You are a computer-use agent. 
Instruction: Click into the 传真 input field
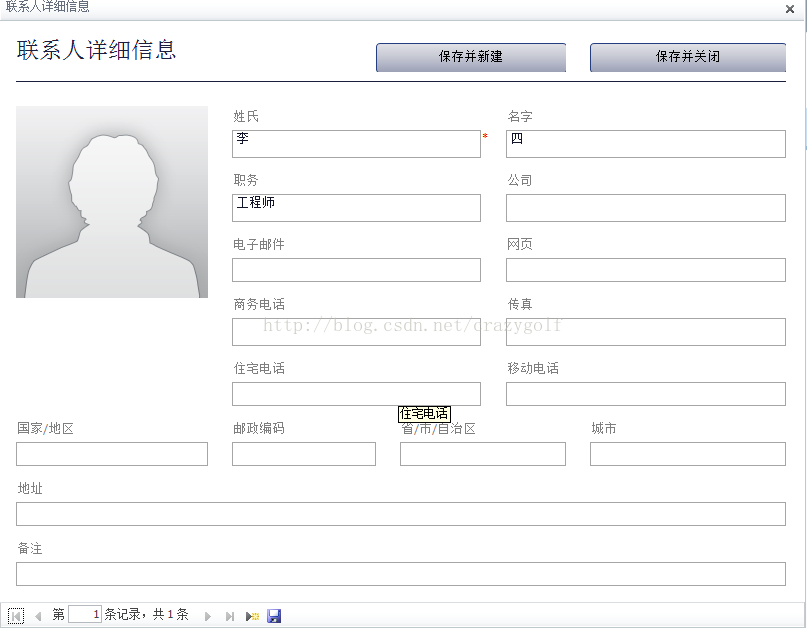pyautogui.click(x=646, y=332)
